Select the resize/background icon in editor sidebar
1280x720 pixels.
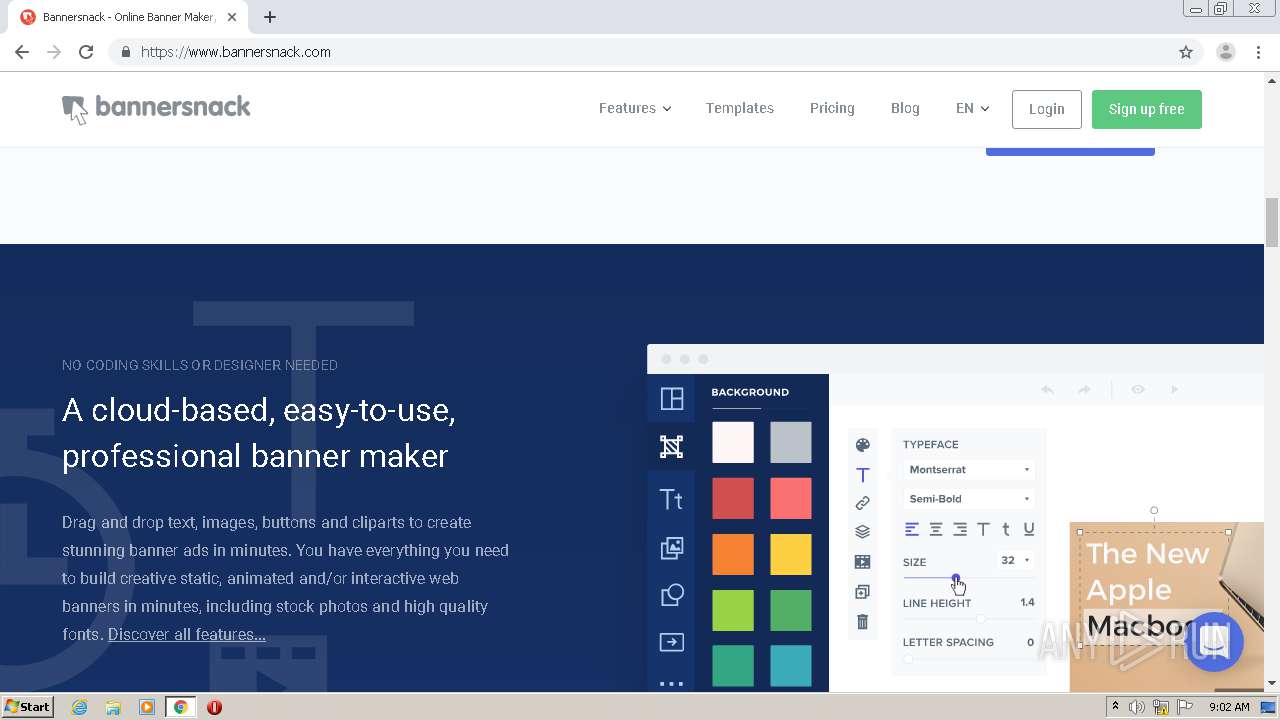pyautogui.click(x=672, y=447)
